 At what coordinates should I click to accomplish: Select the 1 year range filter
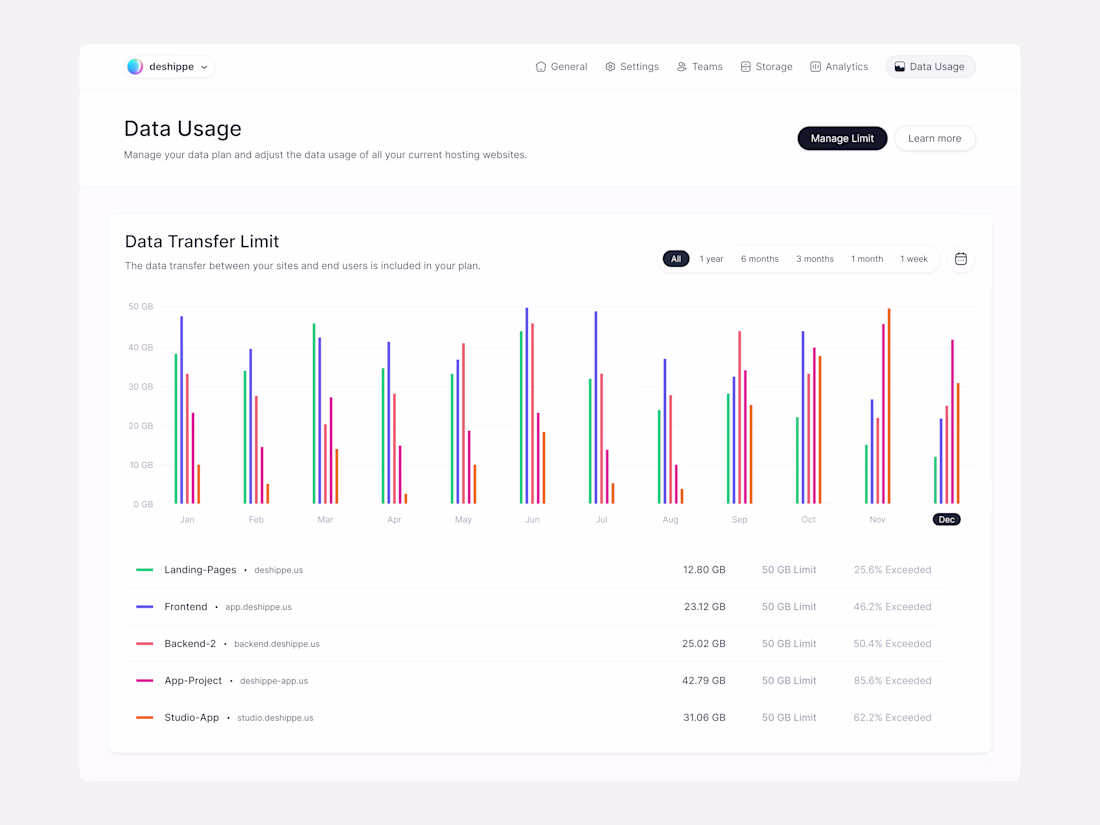point(711,259)
